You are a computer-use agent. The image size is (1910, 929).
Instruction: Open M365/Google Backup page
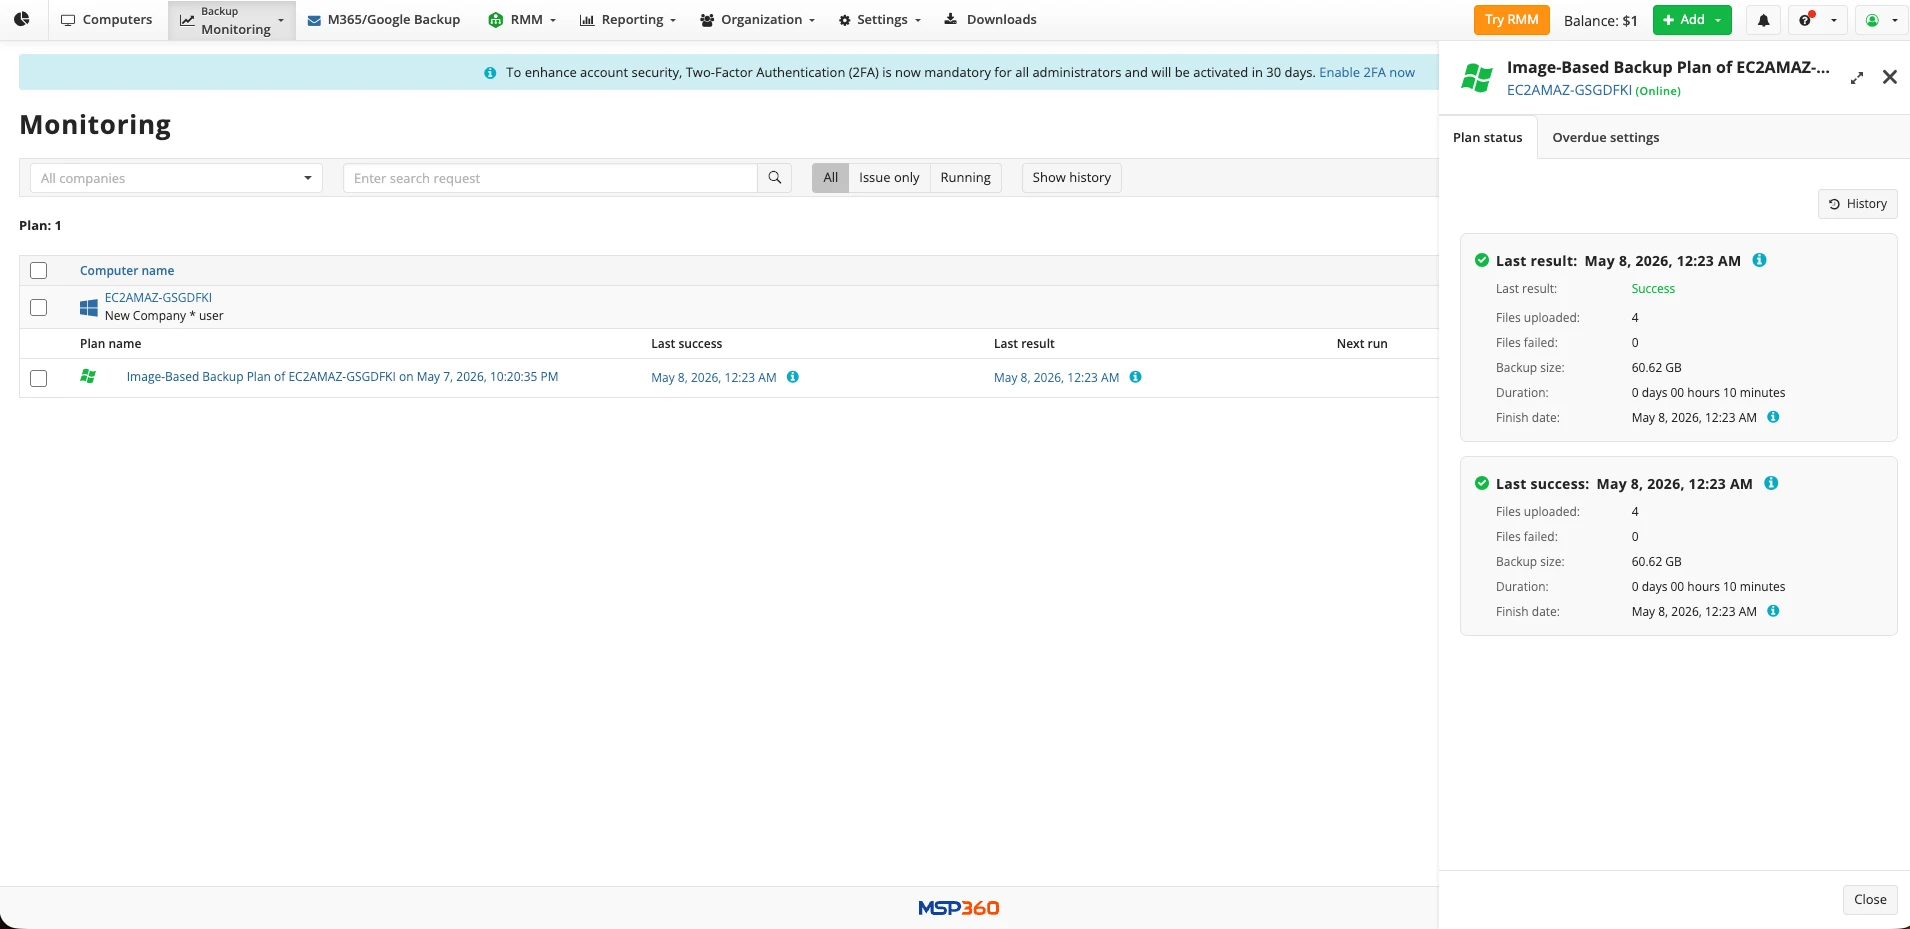coord(384,20)
